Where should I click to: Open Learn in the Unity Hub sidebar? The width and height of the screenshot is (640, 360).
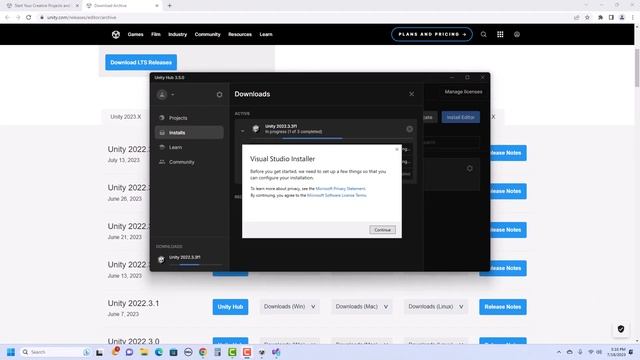[x=189, y=147]
